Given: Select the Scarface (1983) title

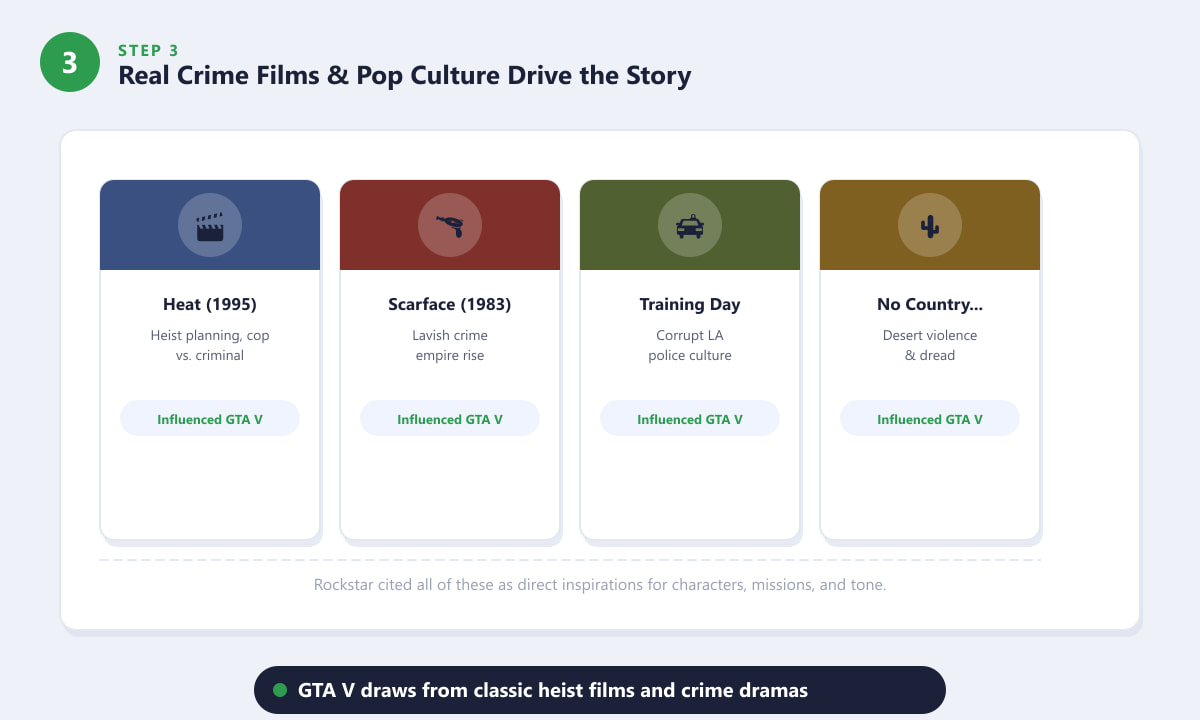Looking at the screenshot, I should point(450,305).
